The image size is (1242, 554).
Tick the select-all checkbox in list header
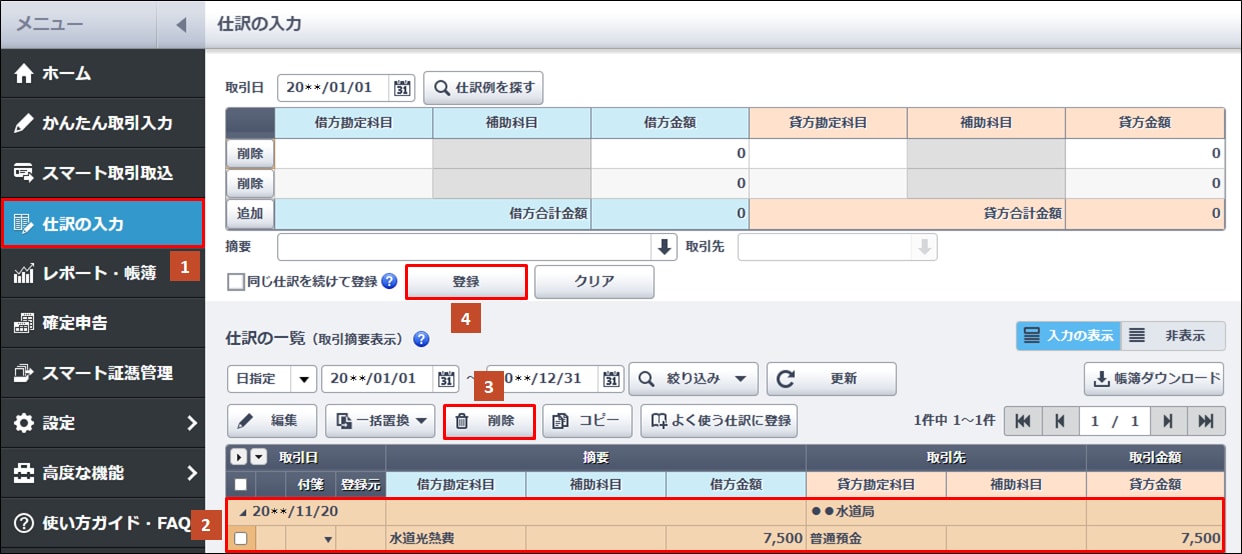[240, 484]
